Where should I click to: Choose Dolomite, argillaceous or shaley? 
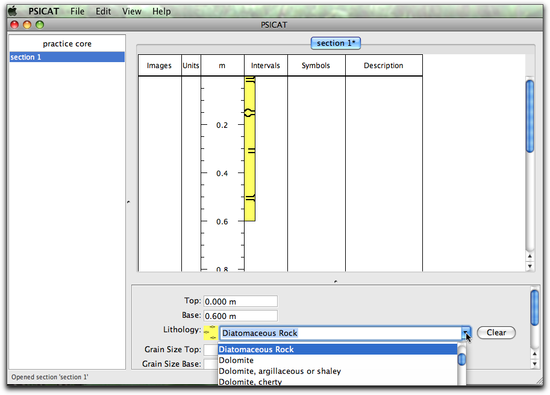337,371
